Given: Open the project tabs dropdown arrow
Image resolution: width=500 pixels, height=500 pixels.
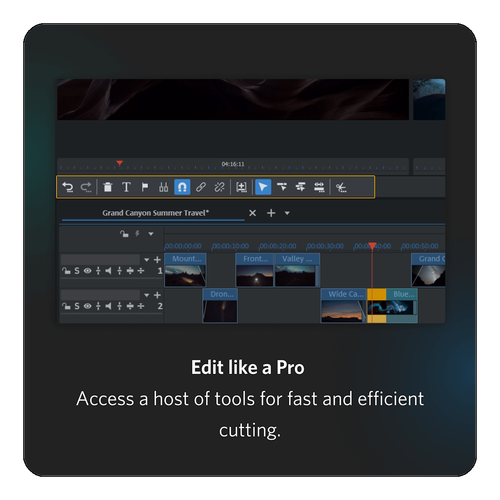Looking at the screenshot, I should click(x=287, y=213).
